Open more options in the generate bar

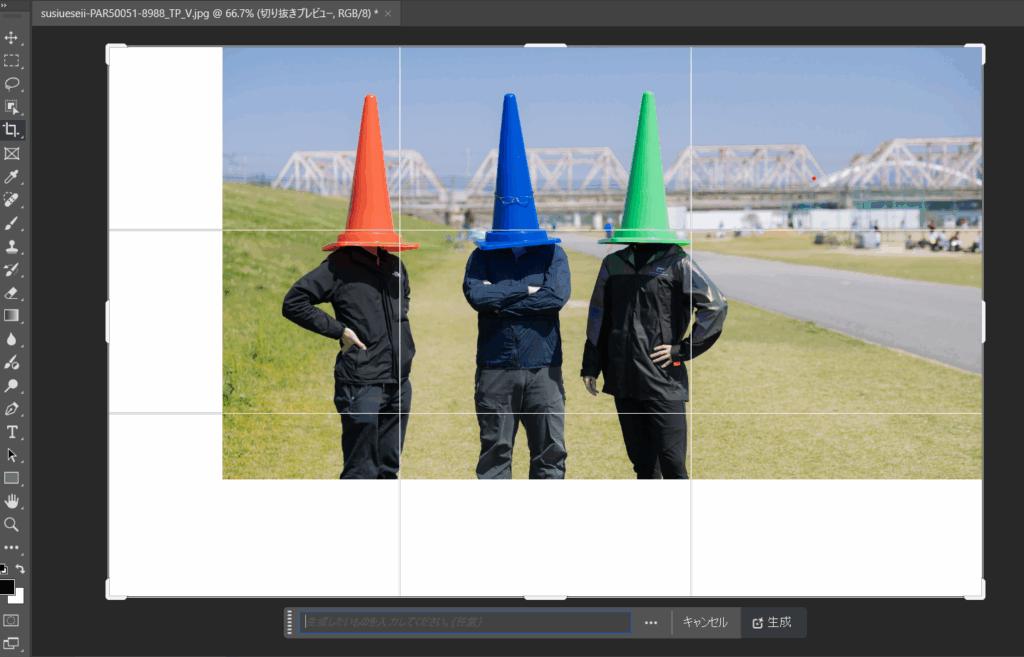[x=651, y=623]
